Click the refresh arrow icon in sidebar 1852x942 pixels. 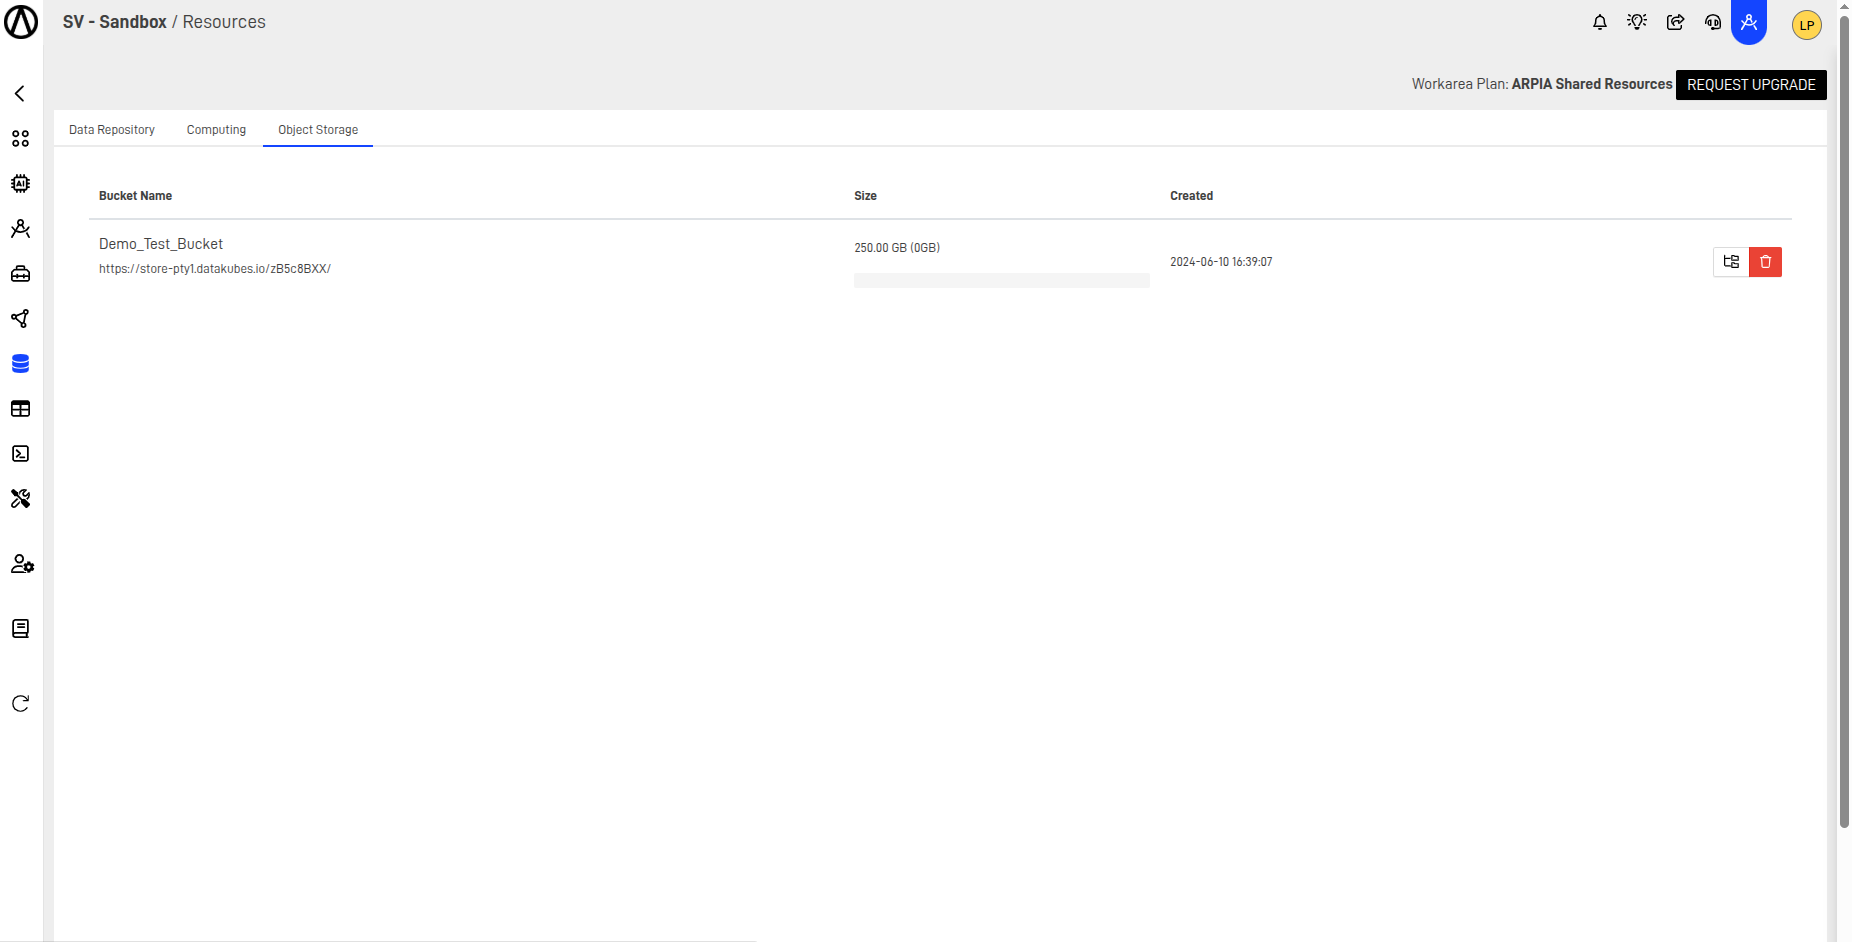(20, 703)
